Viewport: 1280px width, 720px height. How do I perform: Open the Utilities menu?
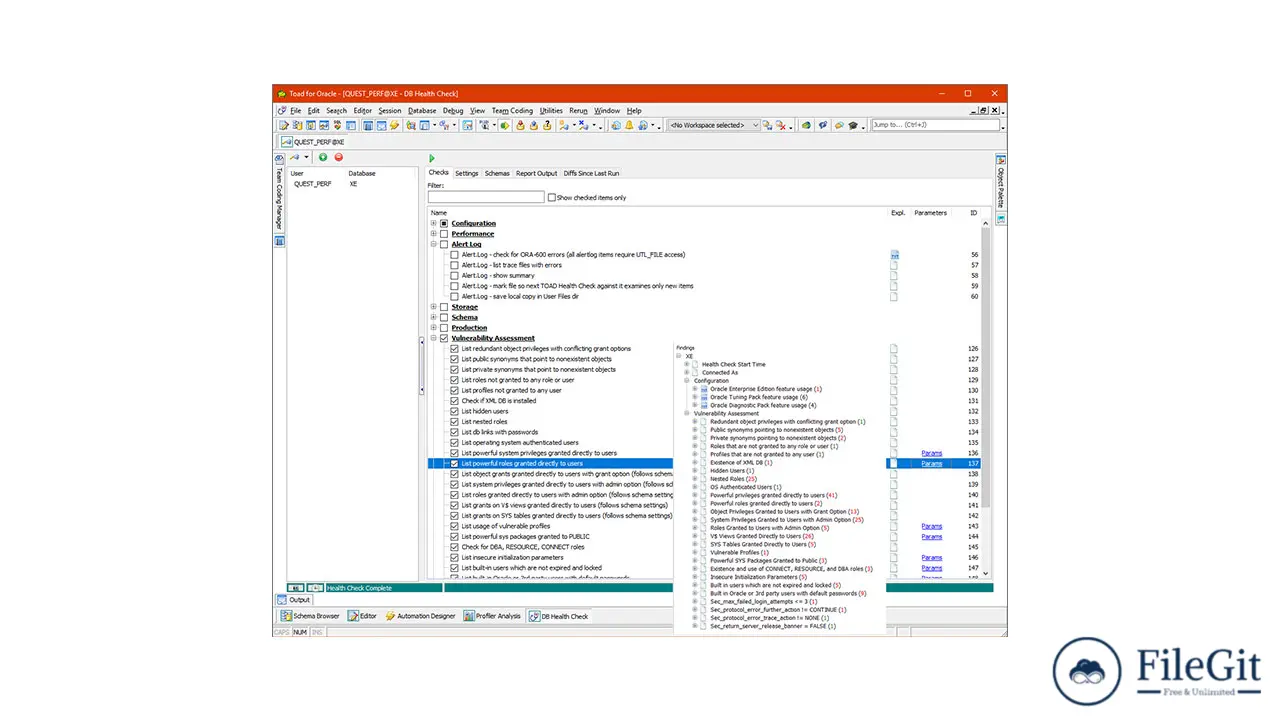[551, 110]
